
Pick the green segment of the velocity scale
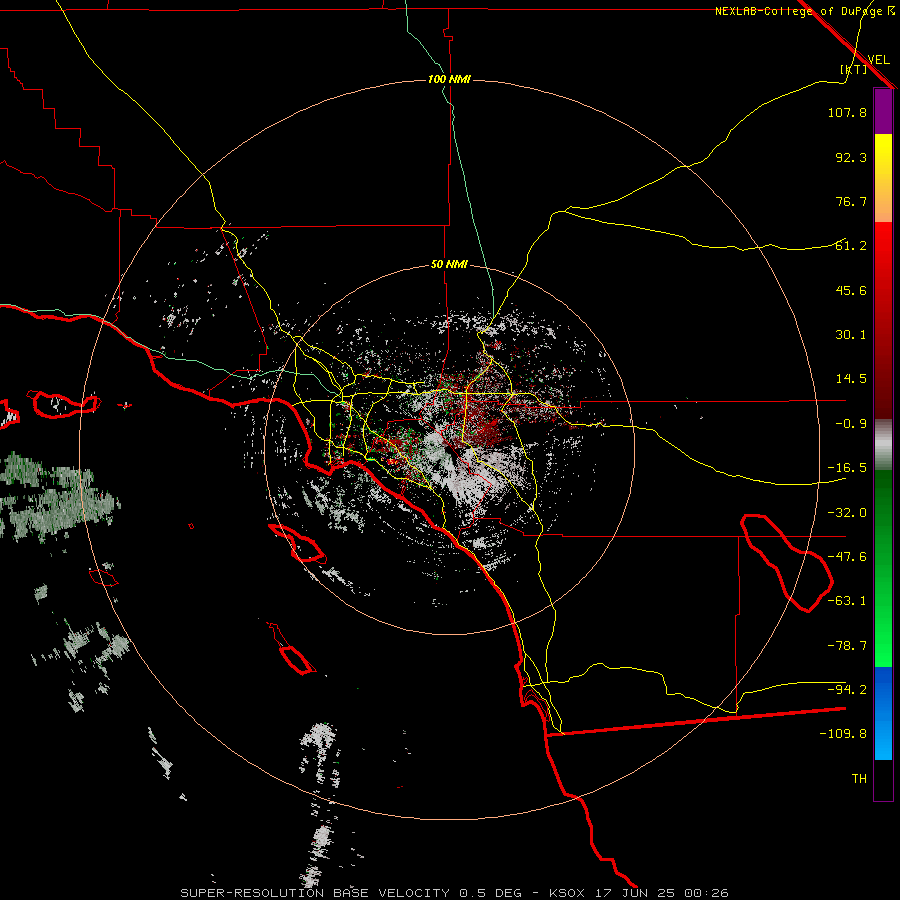coord(883,568)
